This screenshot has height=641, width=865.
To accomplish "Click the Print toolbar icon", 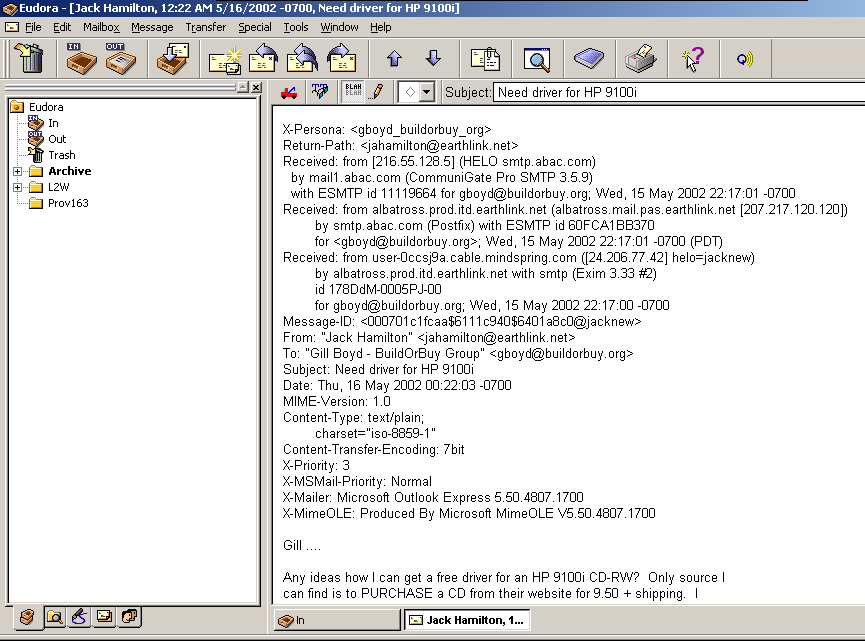I will [x=640, y=58].
